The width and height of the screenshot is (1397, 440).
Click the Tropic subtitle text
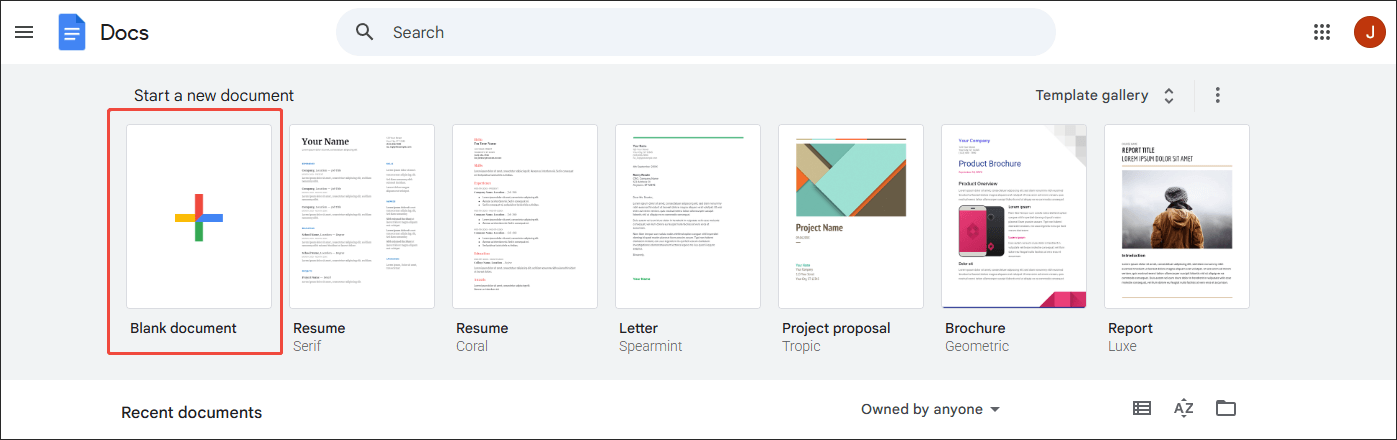(801, 346)
